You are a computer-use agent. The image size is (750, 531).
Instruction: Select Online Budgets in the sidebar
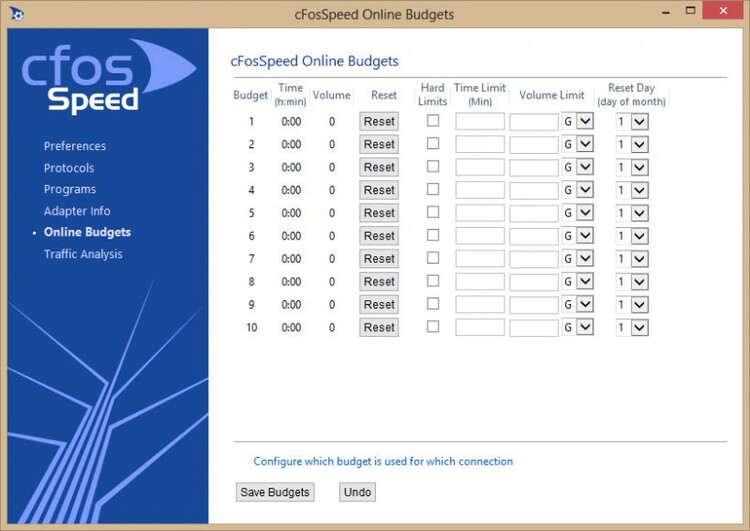[x=87, y=232]
